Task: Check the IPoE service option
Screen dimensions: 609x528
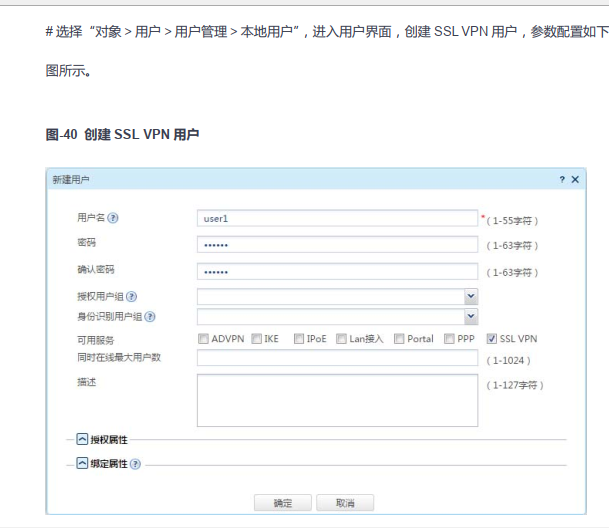Action: point(299,339)
